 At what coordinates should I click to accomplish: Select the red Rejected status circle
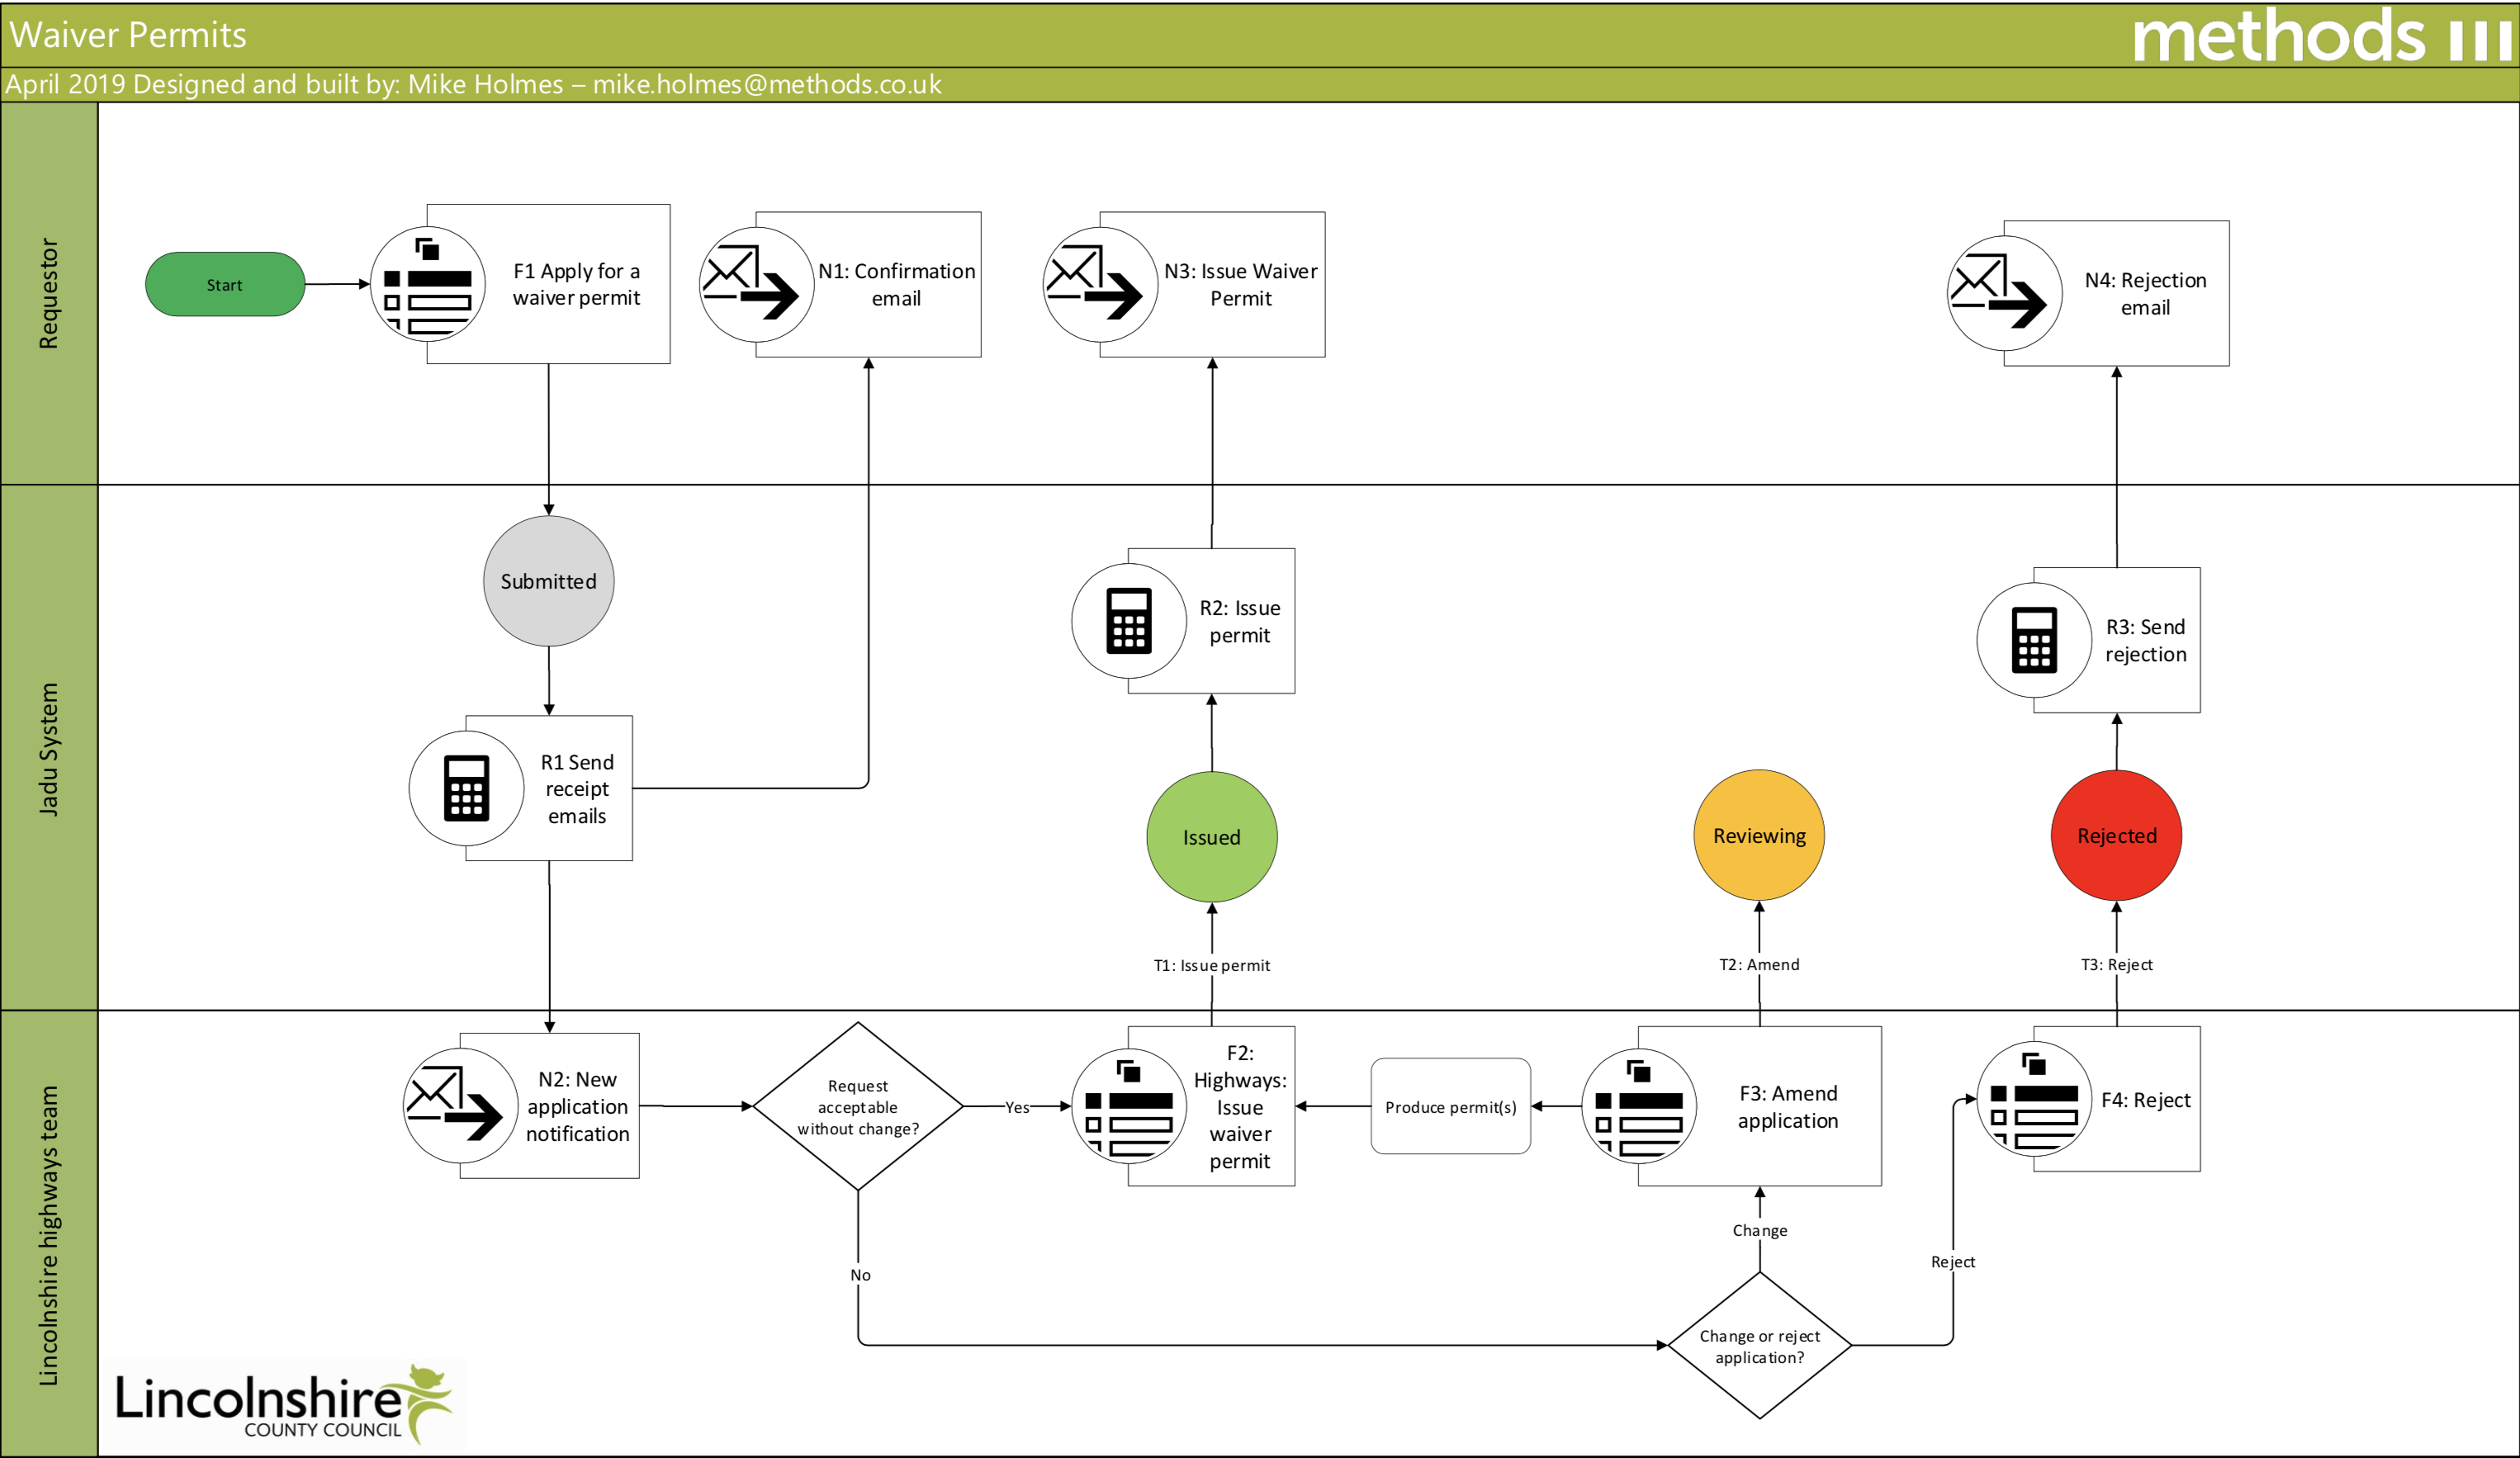coord(2116,836)
